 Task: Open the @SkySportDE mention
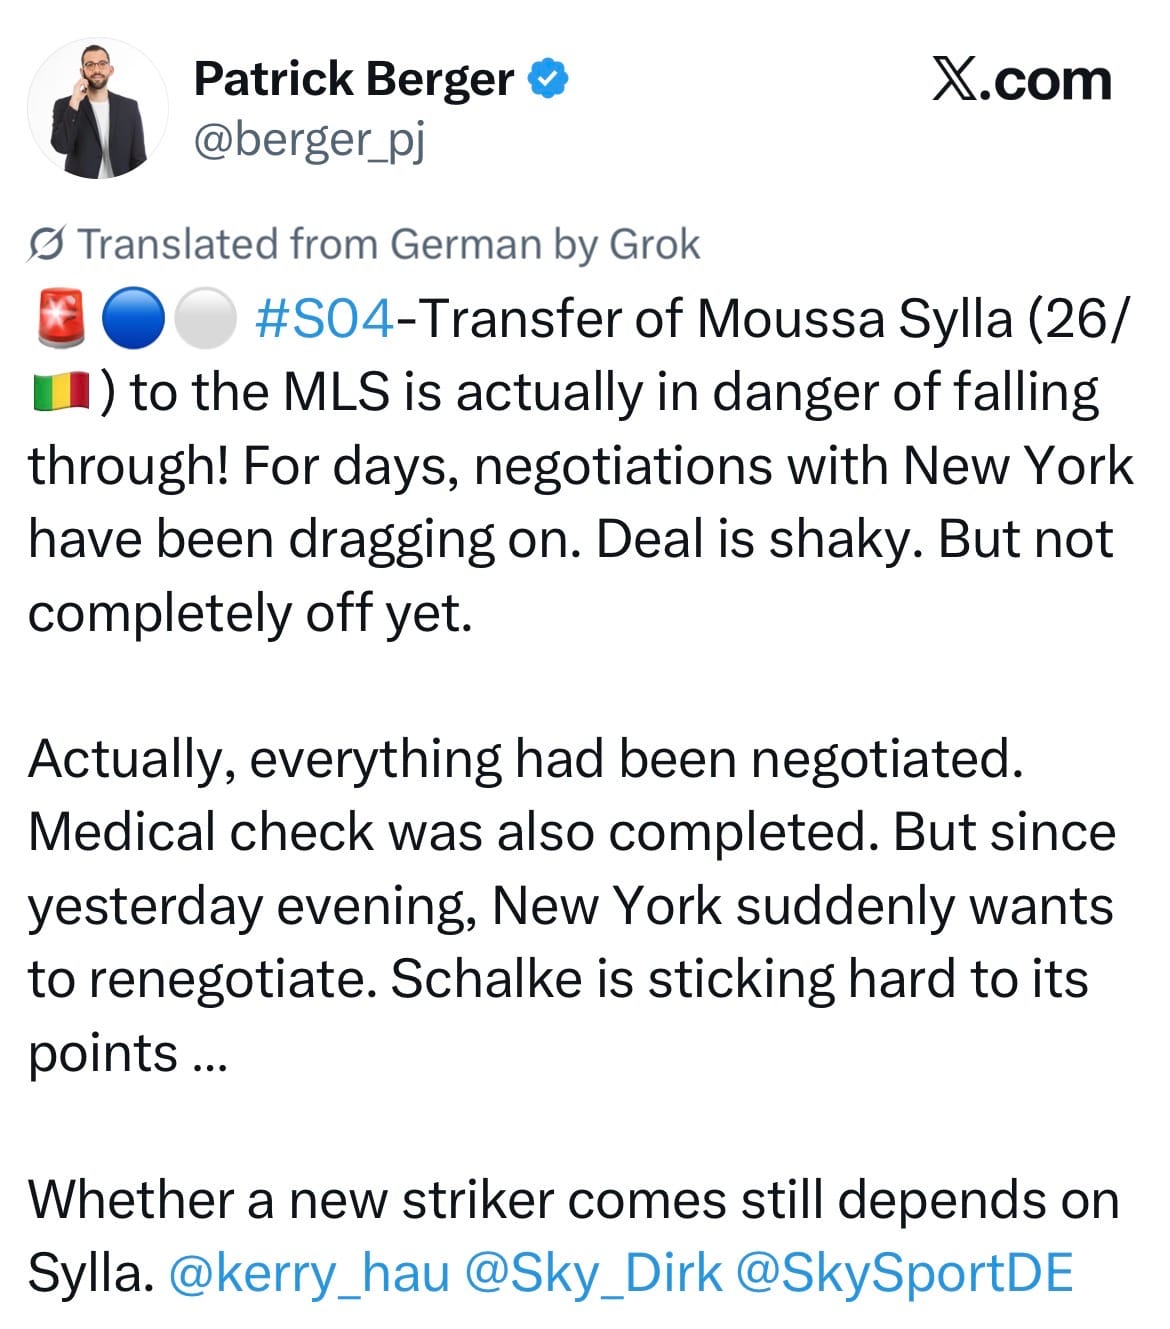904,1273
